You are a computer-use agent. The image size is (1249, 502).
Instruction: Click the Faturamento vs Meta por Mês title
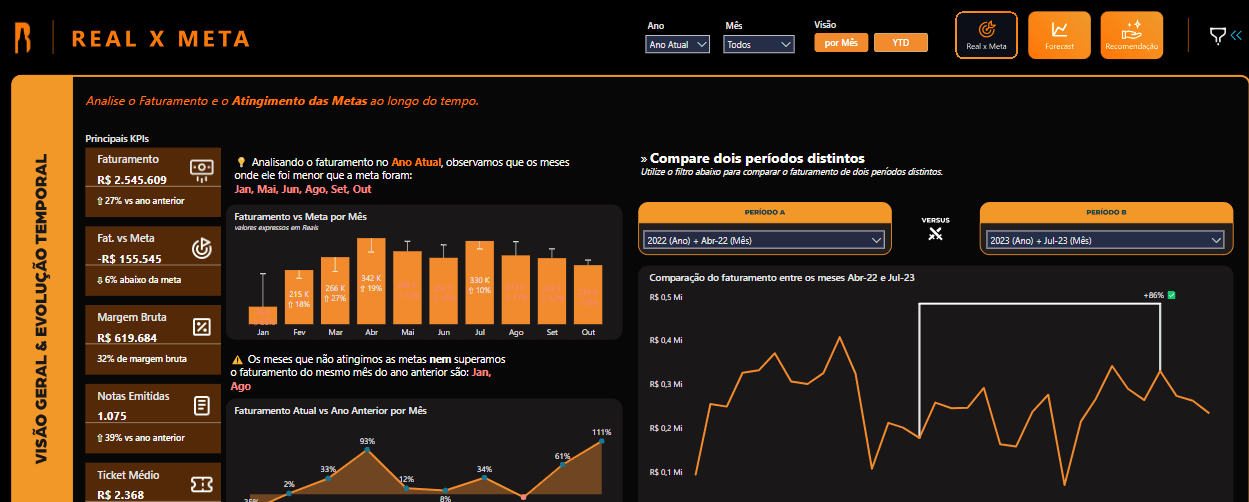tap(301, 216)
